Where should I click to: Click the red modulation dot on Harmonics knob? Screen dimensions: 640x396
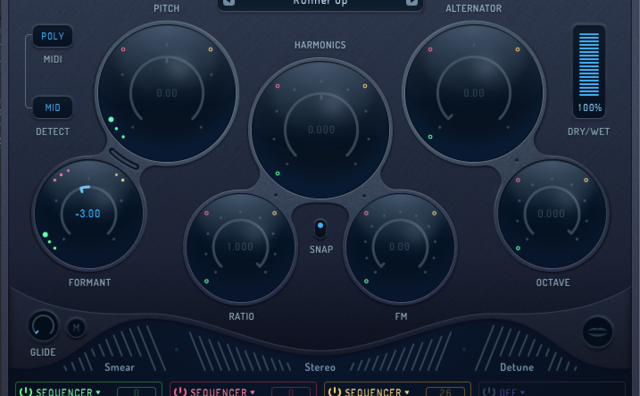pyautogui.click(x=278, y=86)
